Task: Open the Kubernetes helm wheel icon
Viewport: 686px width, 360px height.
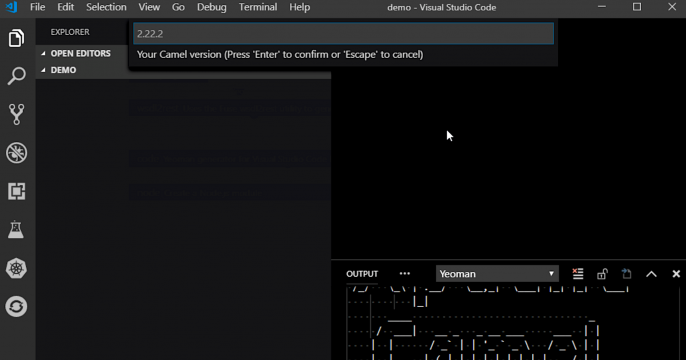Action: pos(16,268)
